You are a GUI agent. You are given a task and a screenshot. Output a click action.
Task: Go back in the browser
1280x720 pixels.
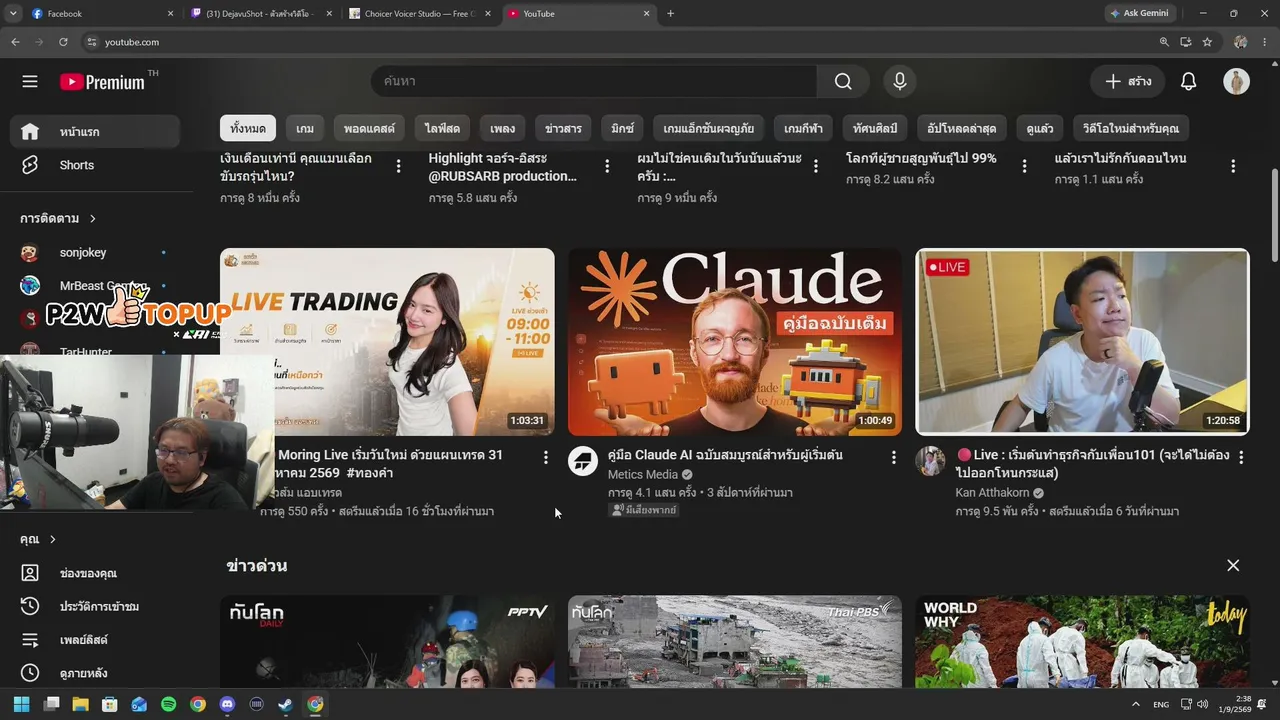(x=15, y=42)
